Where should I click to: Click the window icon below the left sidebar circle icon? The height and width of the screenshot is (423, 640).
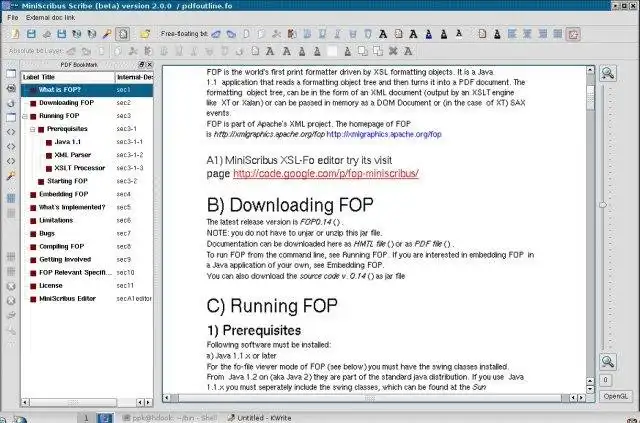11,118
